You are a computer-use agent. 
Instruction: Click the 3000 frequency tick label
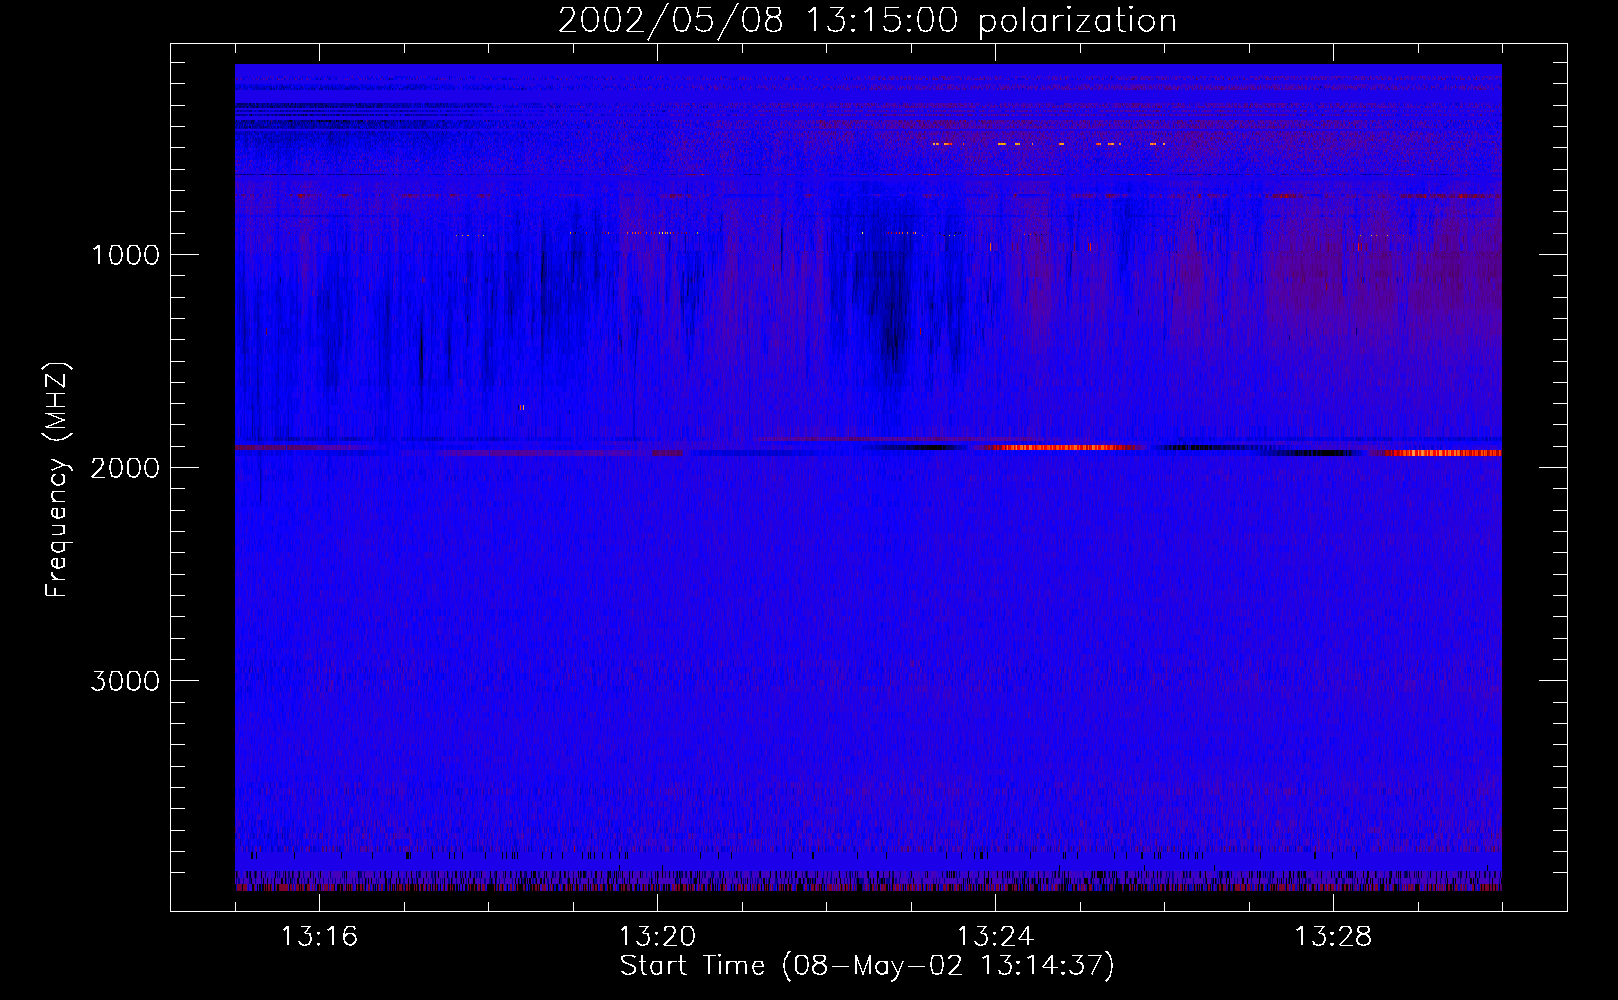click(125, 681)
